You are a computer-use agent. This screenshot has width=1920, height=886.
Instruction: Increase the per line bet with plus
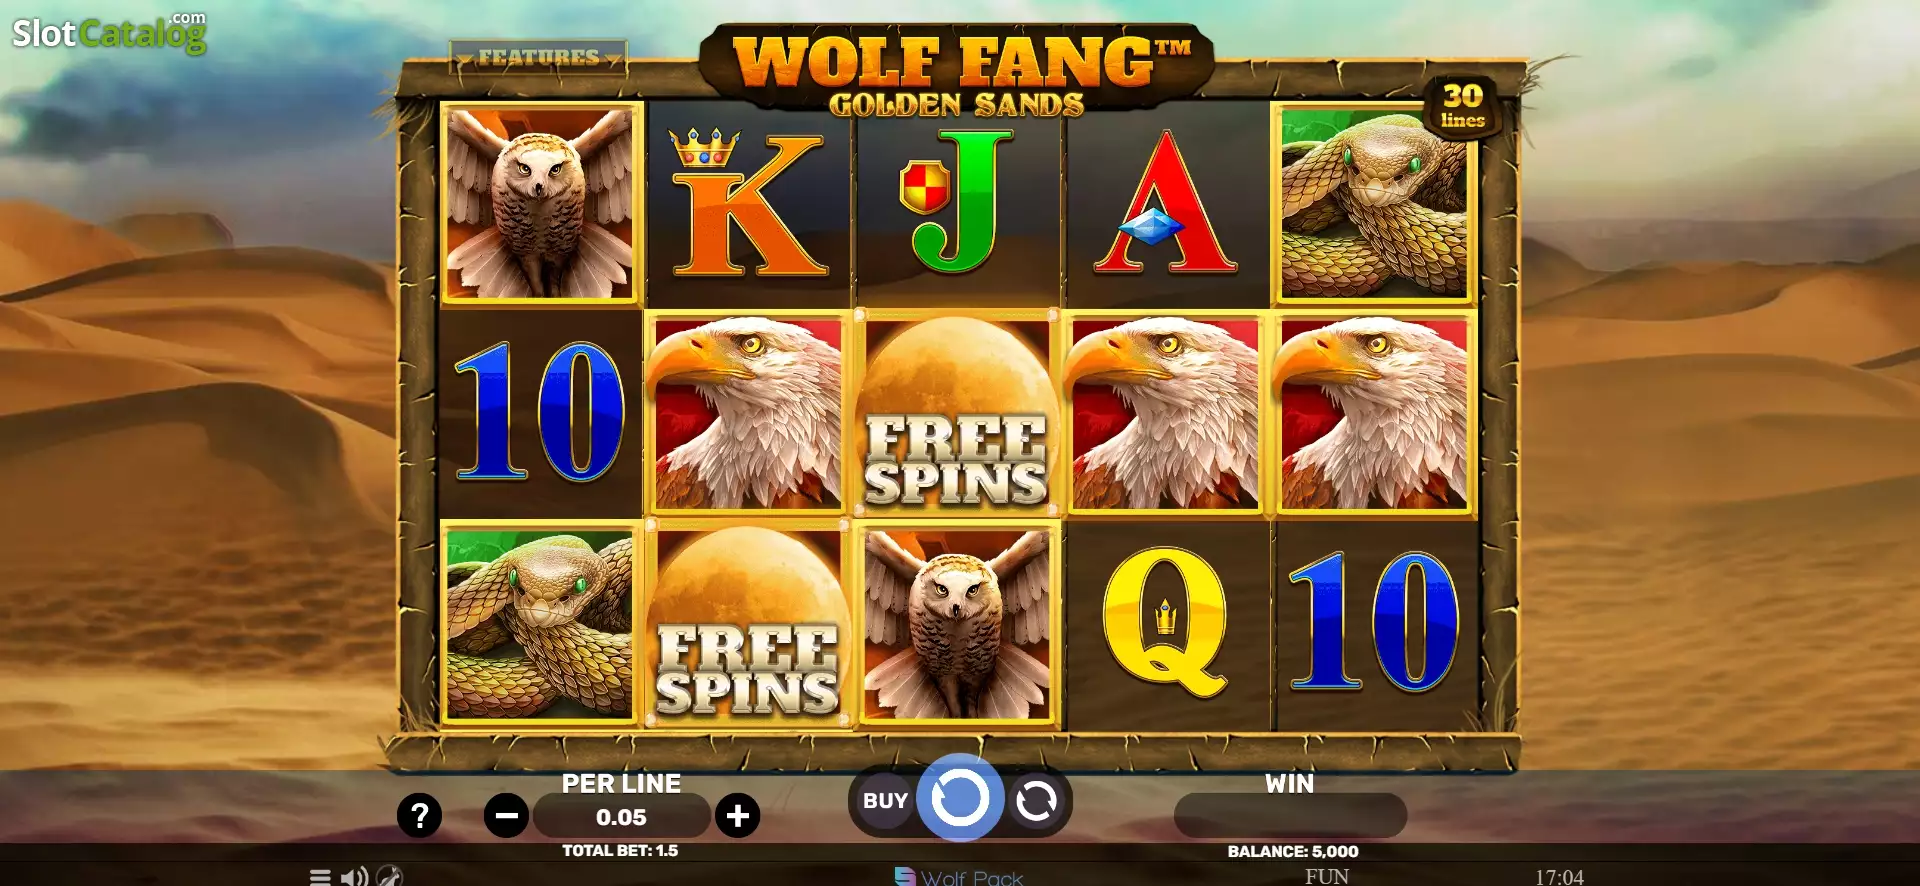[738, 816]
